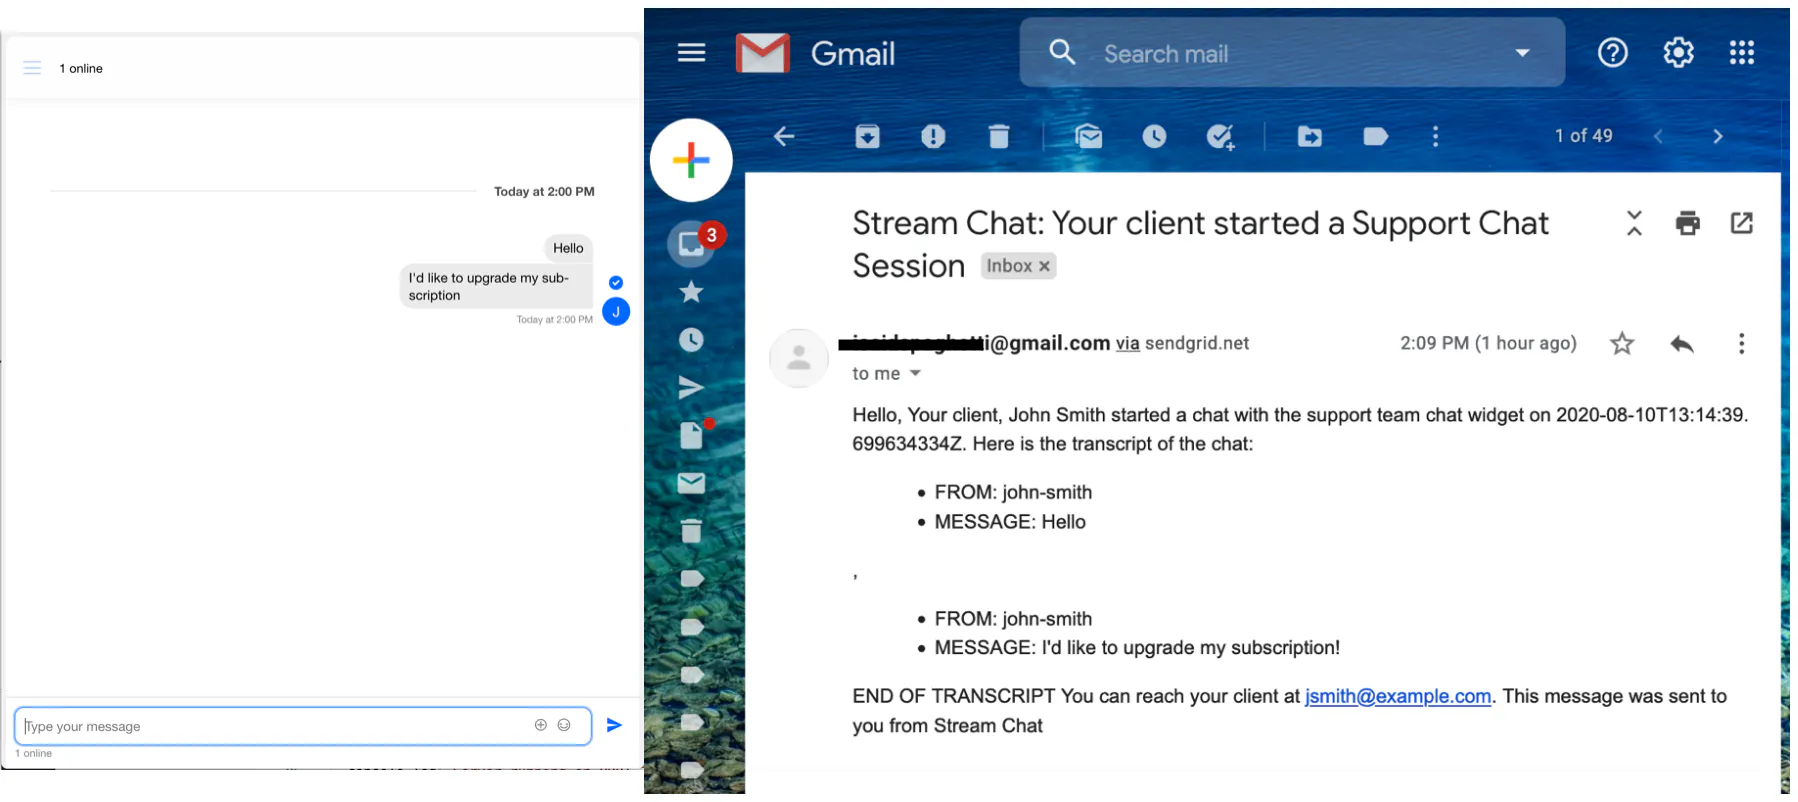Print the email
The width and height of the screenshot is (1798, 802).
pos(1688,223)
